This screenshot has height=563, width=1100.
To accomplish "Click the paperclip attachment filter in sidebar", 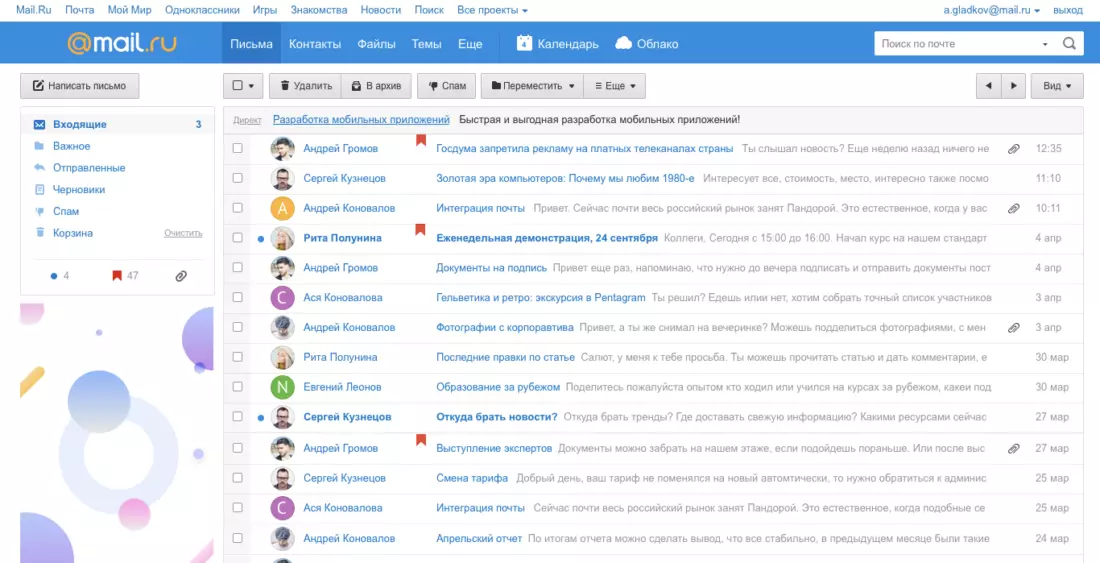I will pos(181,276).
